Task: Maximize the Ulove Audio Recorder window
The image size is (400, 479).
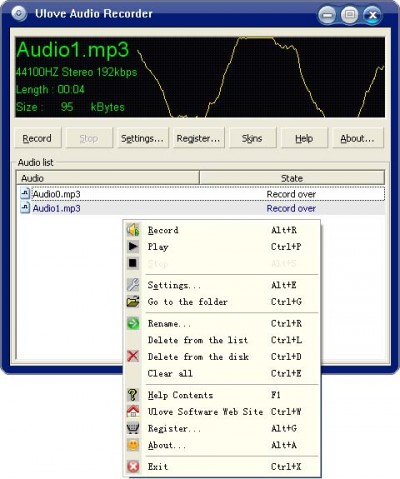Action: (x=350, y=14)
